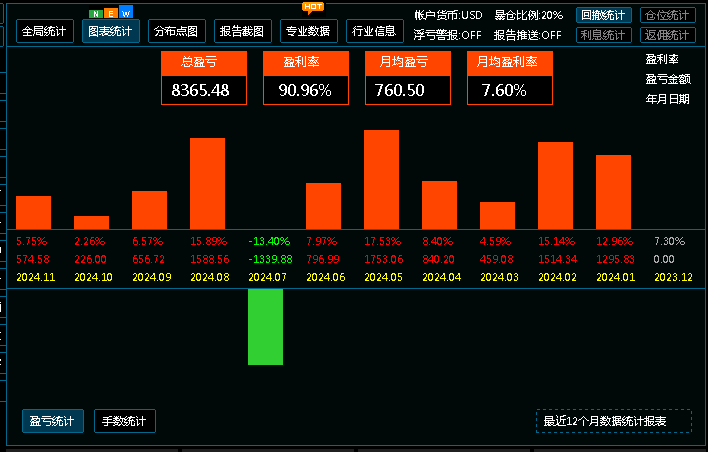The width and height of the screenshot is (708, 452).
Task: Select the 利息统计 option
Action: tap(604, 35)
